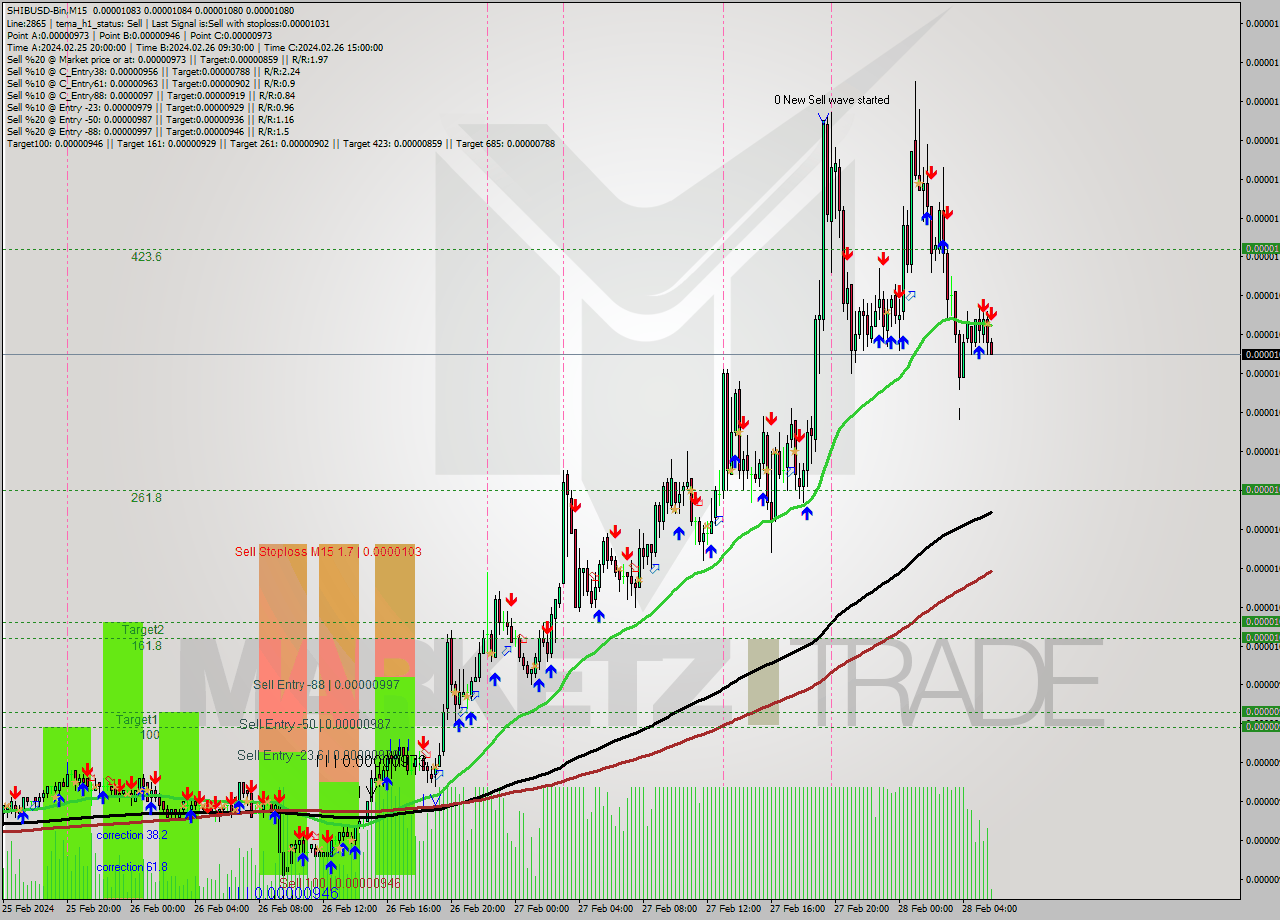Click the '25 Feb 20:00' time axis label
1280x920 pixels.
click(93, 909)
